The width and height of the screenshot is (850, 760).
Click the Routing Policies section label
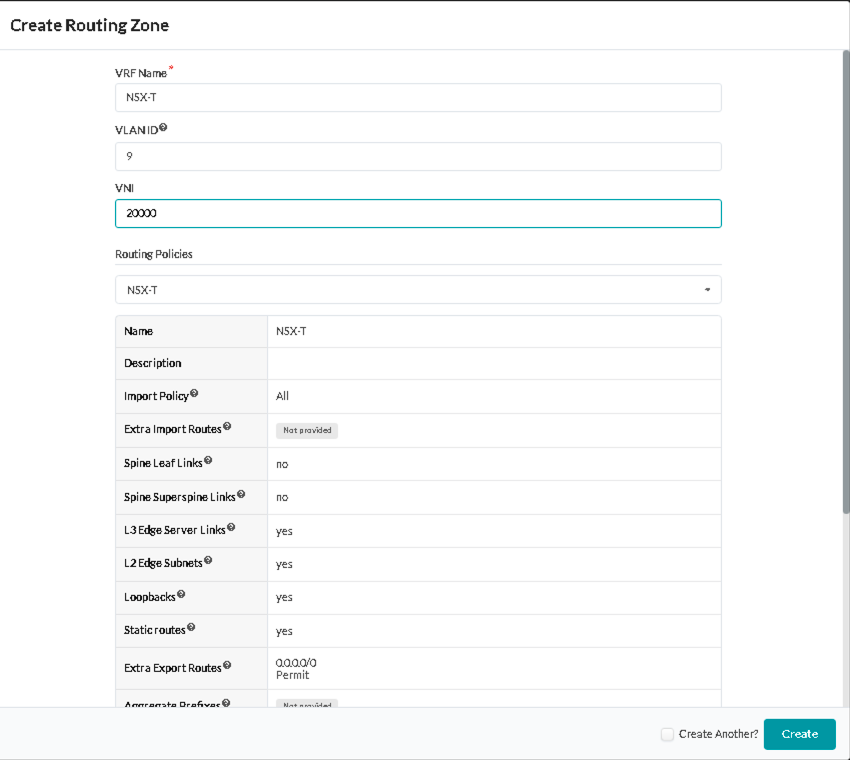154,254
